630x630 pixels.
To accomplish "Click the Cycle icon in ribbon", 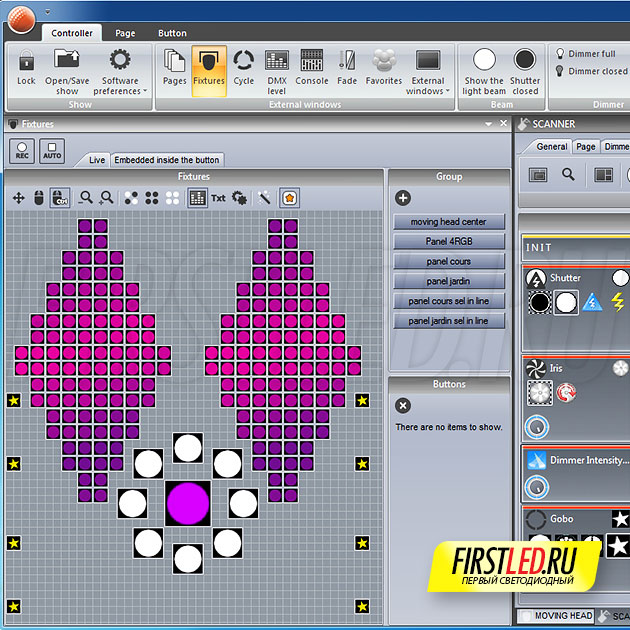I will pos(243,70).
